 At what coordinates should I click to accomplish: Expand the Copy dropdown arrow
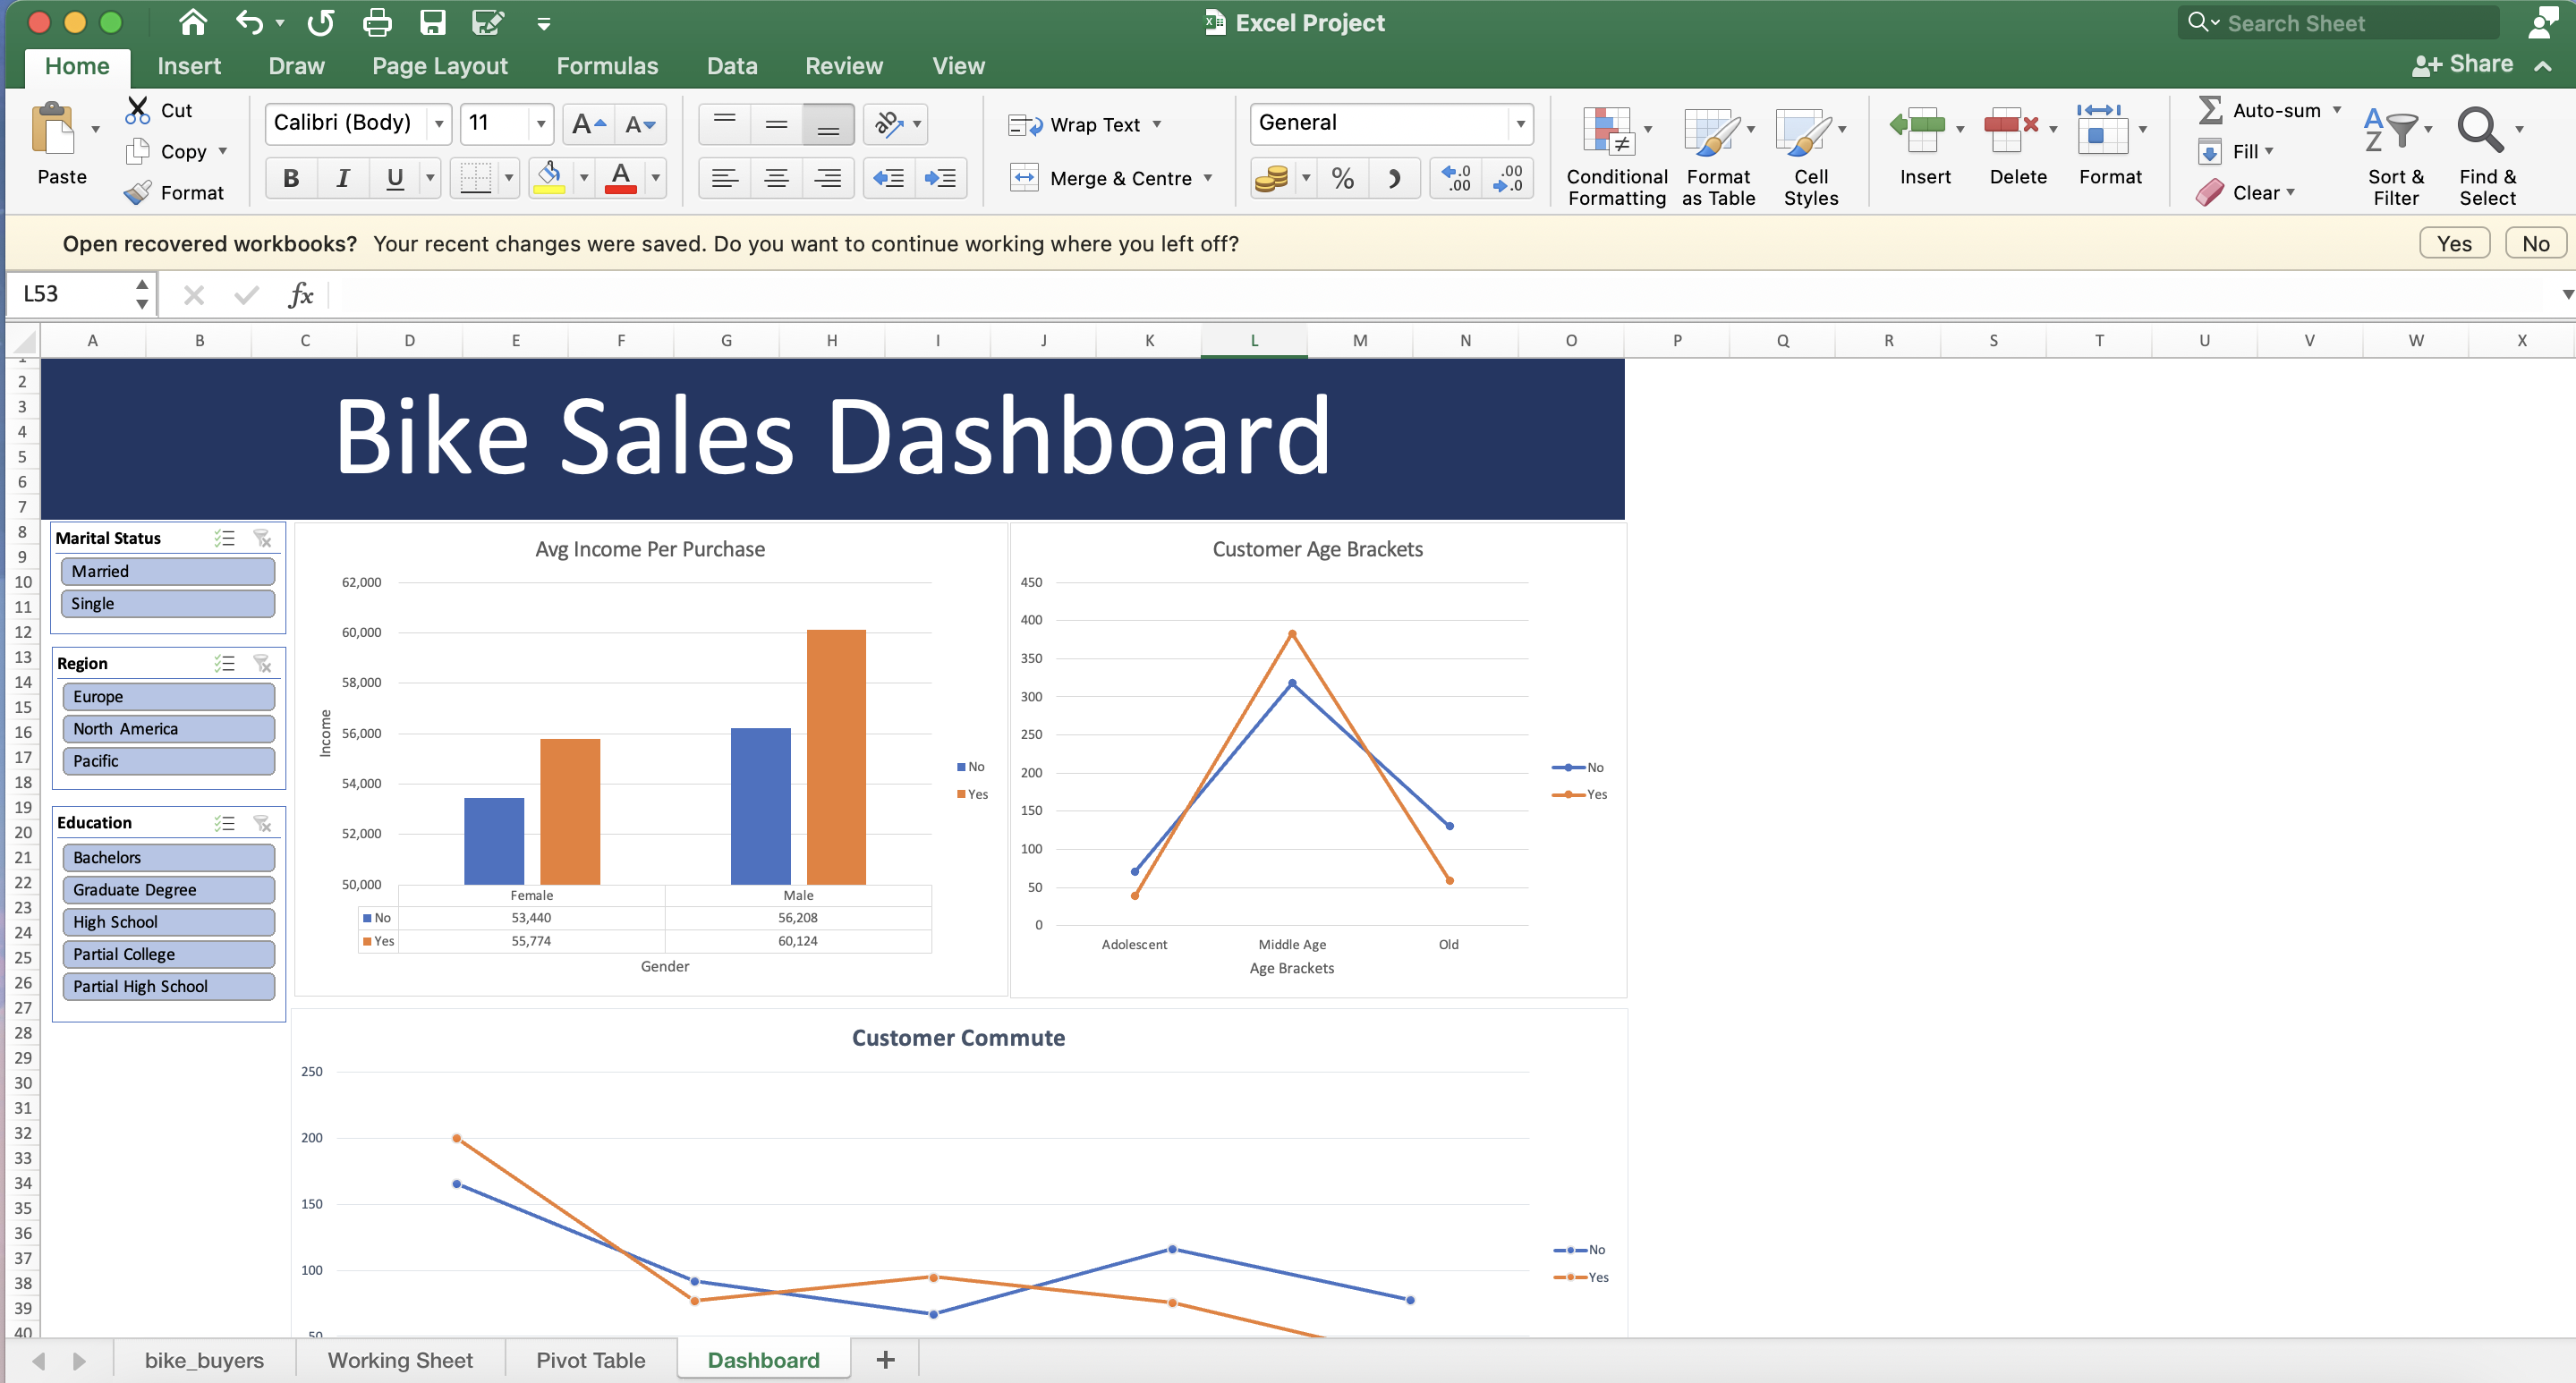coord(222,151)
